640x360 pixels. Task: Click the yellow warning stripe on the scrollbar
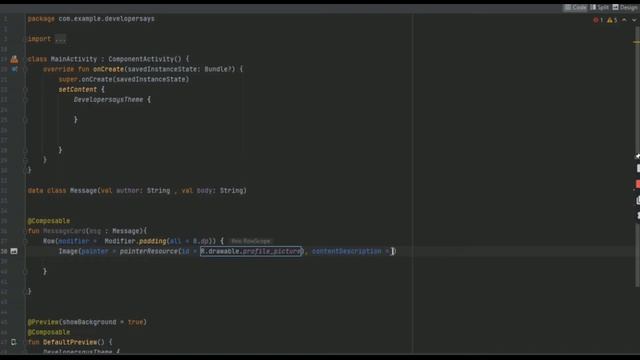[637, 42]
